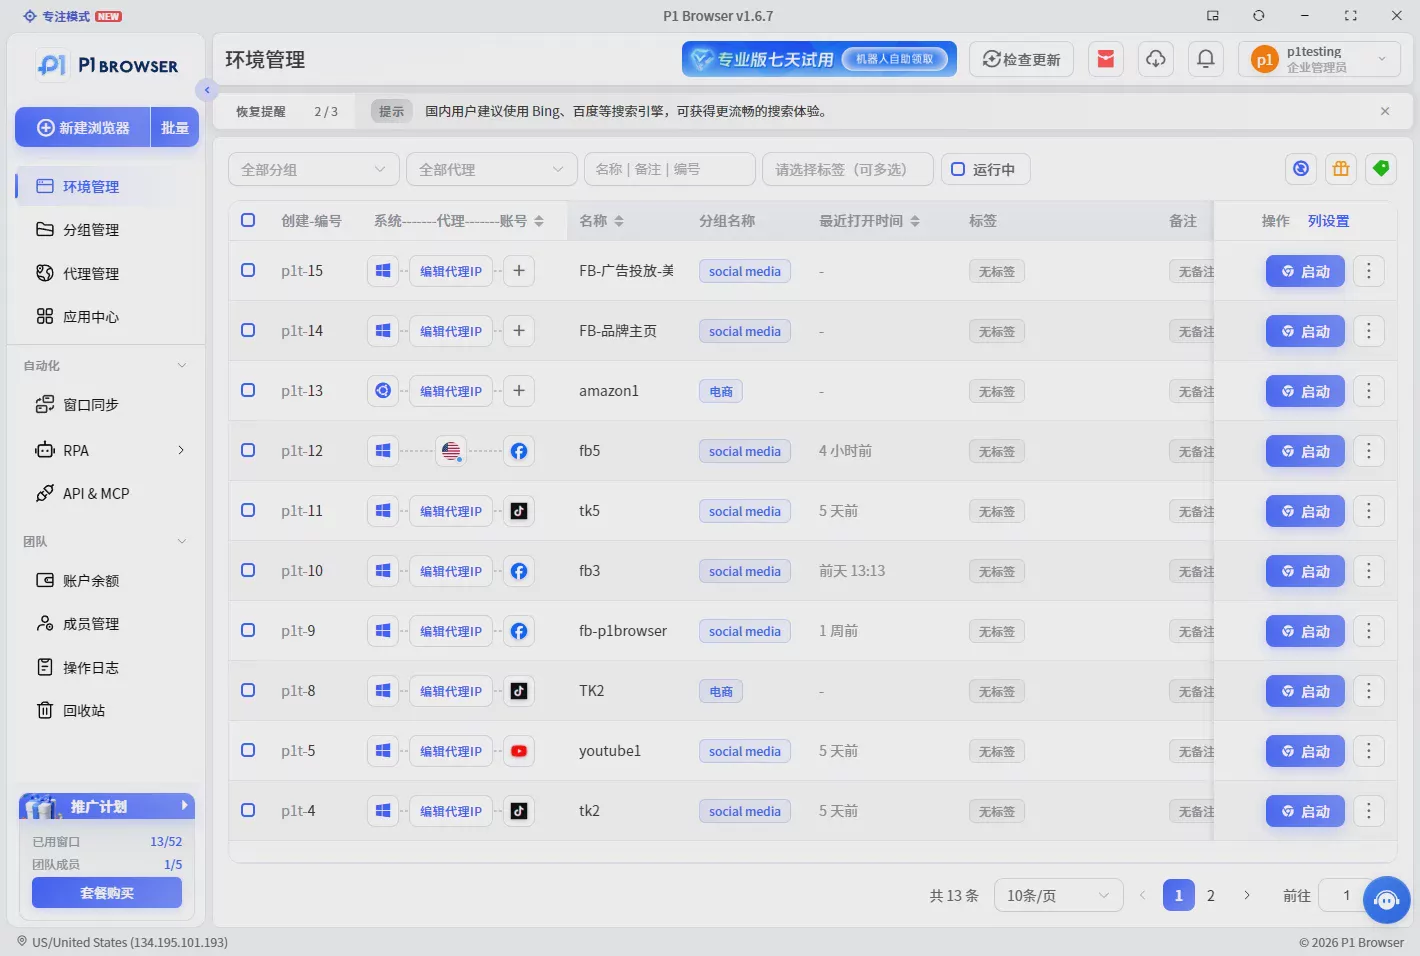Collapse the sidebar with the arrow handle
This screenshot has width=1420, height=956.
coord(206,90)
